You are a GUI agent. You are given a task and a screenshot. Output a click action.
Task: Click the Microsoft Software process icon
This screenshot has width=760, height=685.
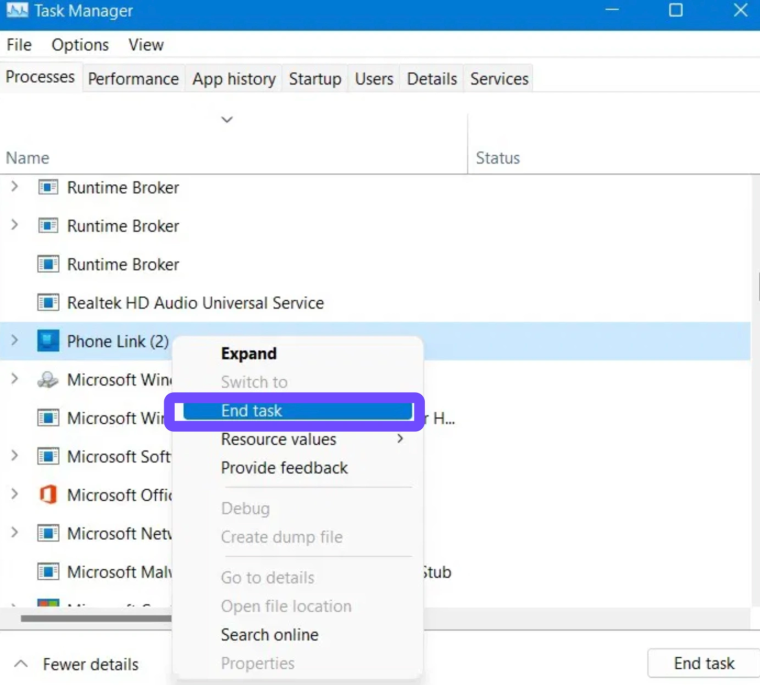(48, 456)
